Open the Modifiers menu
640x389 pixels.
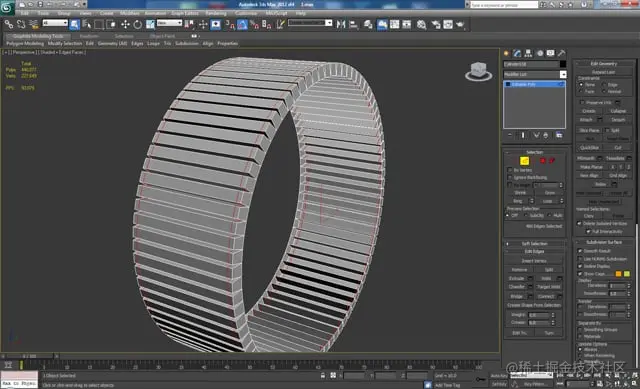tap(129, 13)
